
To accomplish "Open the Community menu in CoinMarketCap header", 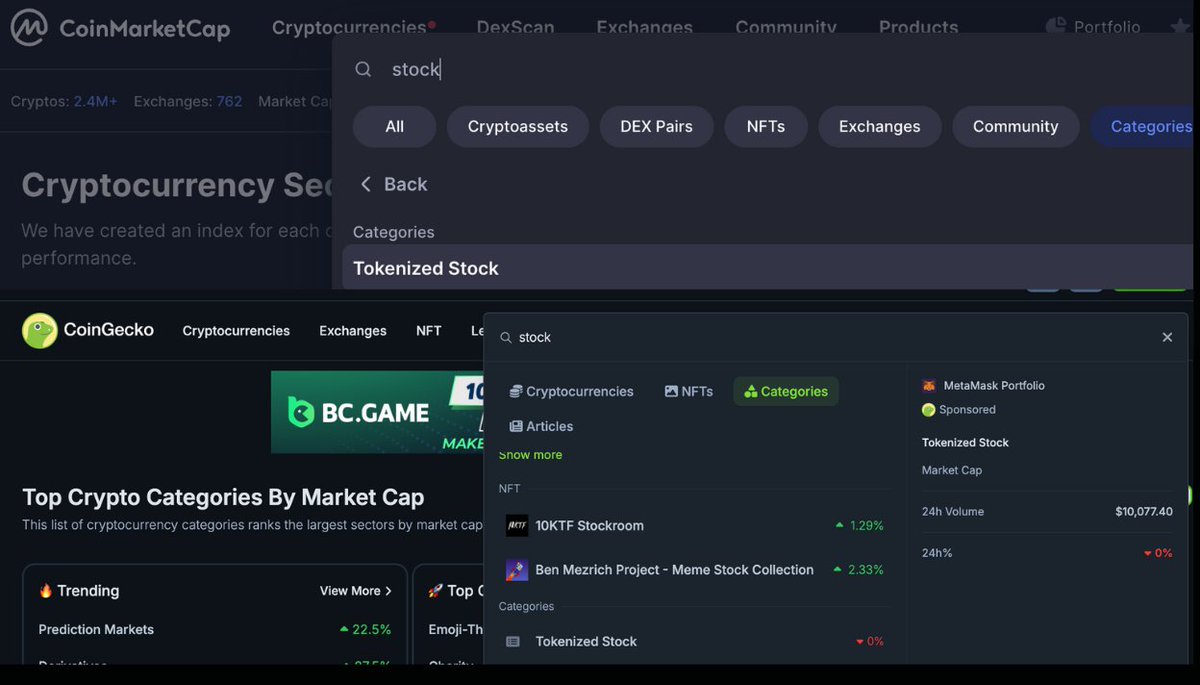I will (x=786, y=27).
